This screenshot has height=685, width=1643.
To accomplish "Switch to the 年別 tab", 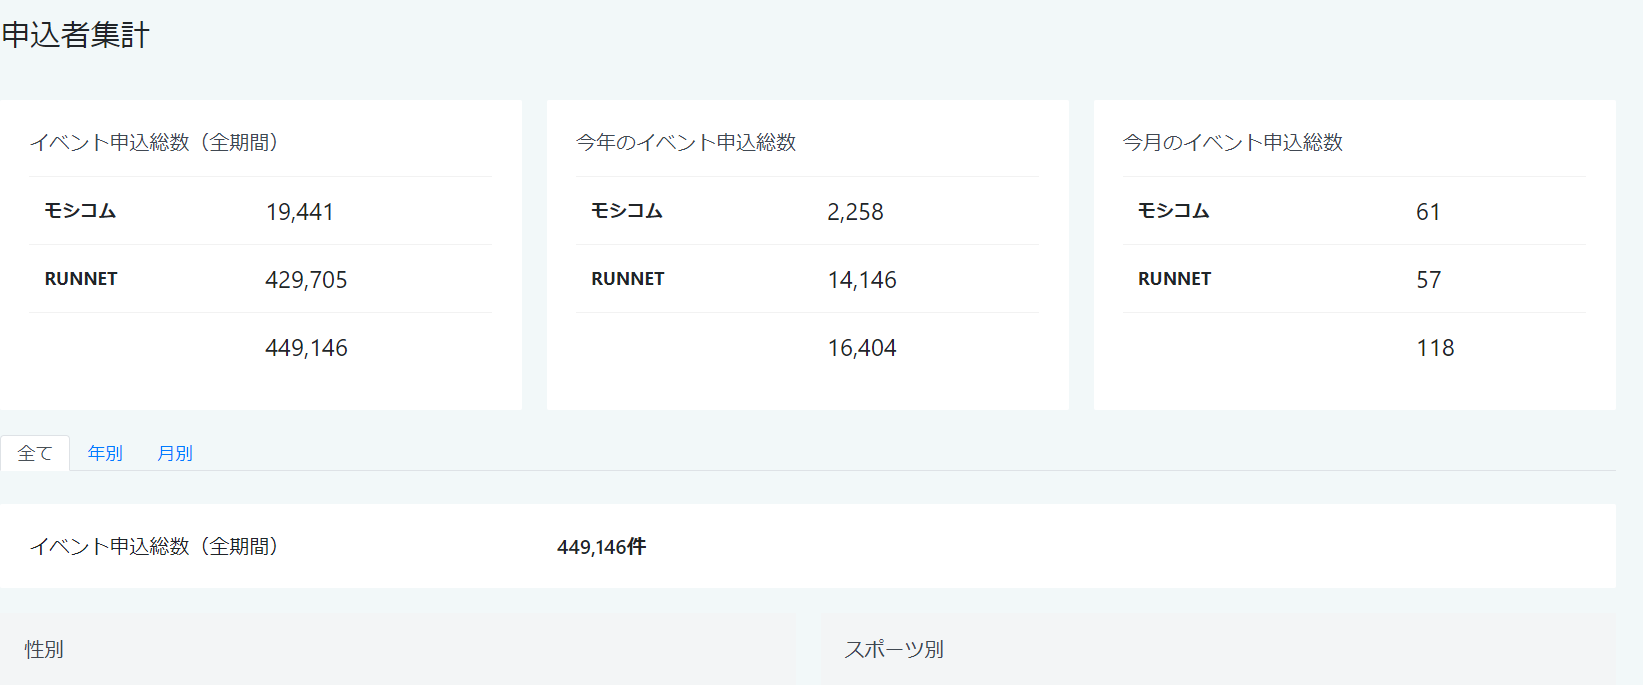I will click(105, 453).
